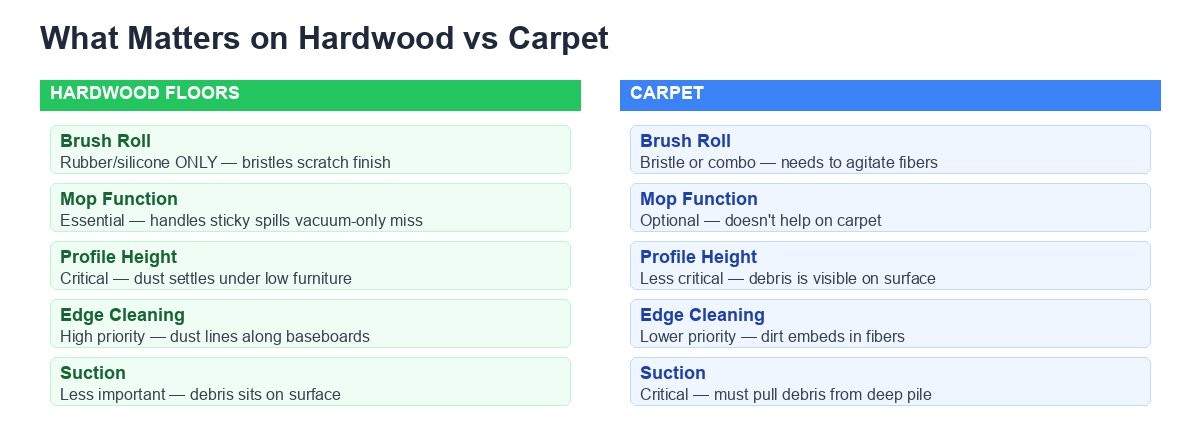Image resolution: width=1200 pixels, height=436 pixels.
Task: Select the hardwood Suction card
Action: pyautogui.click(x=310, y=382)
